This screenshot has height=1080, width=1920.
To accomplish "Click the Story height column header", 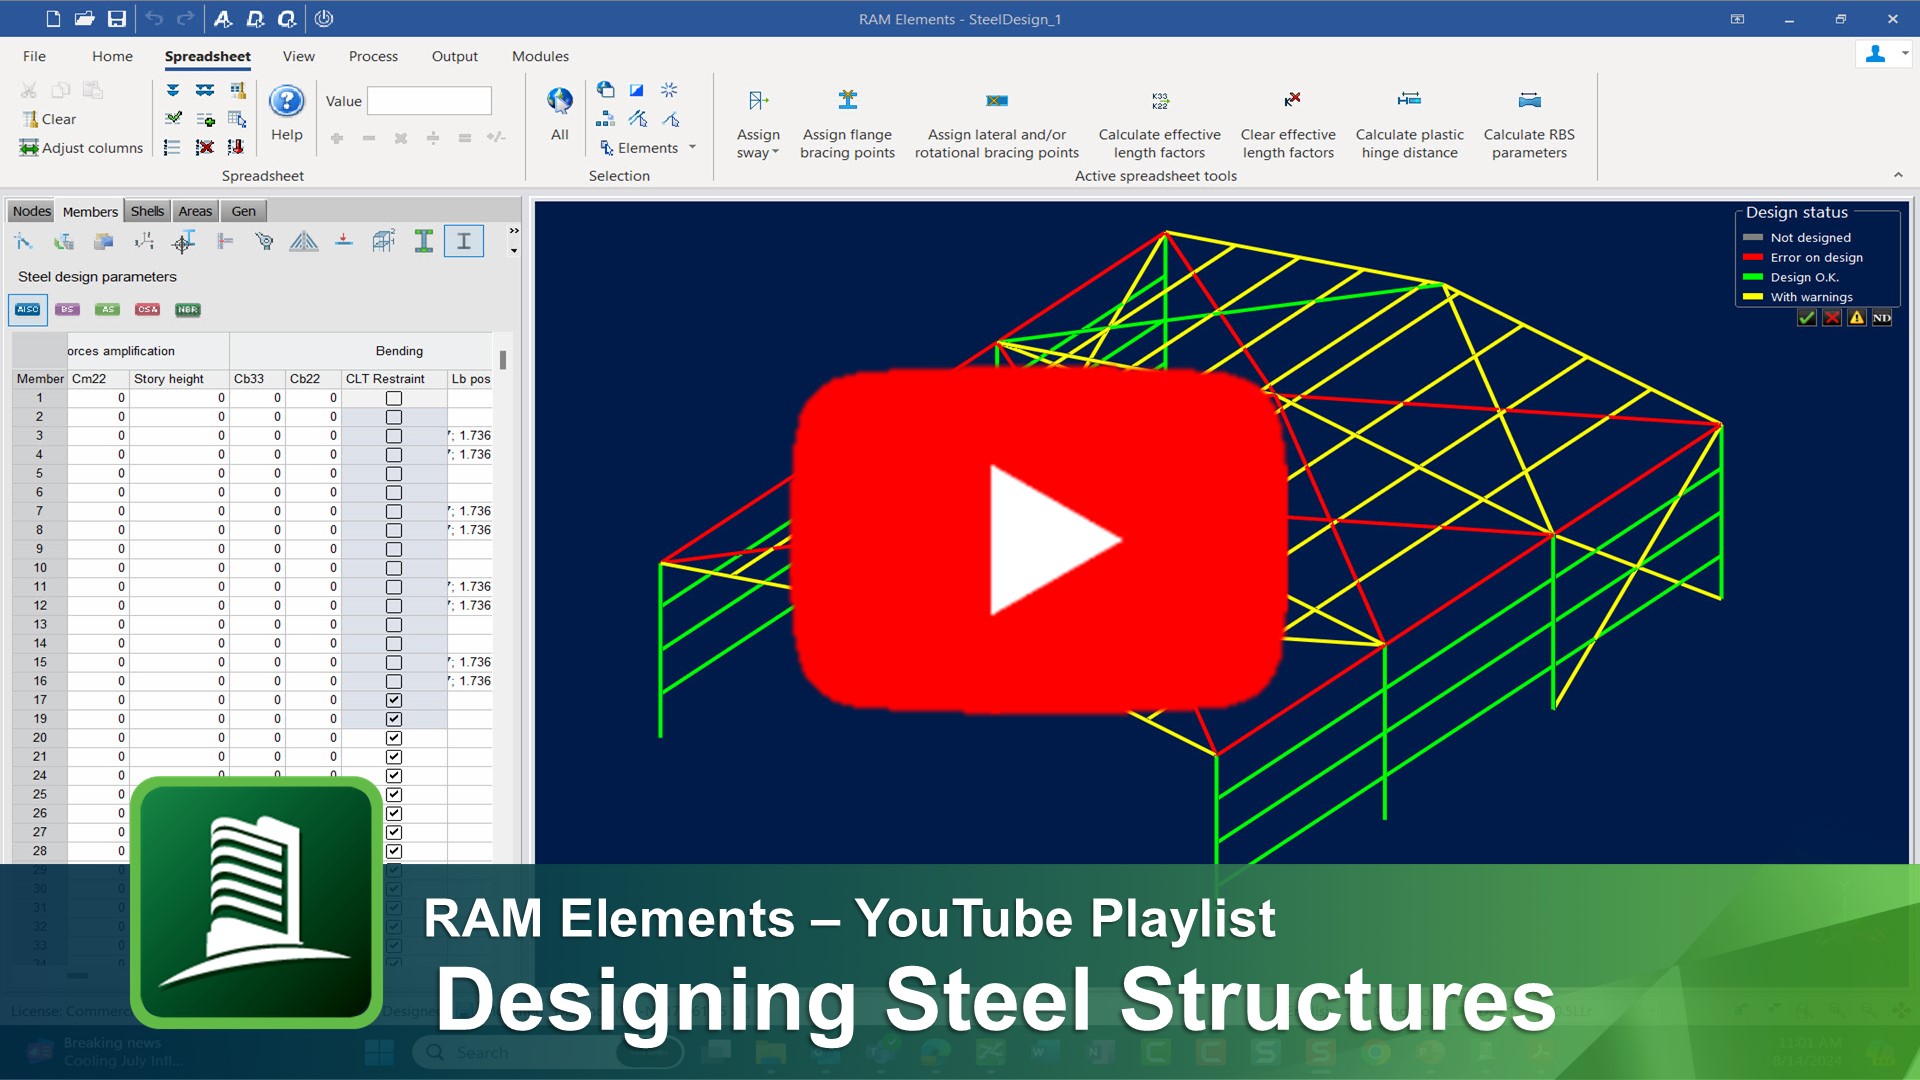I will [x=179, y=379].
